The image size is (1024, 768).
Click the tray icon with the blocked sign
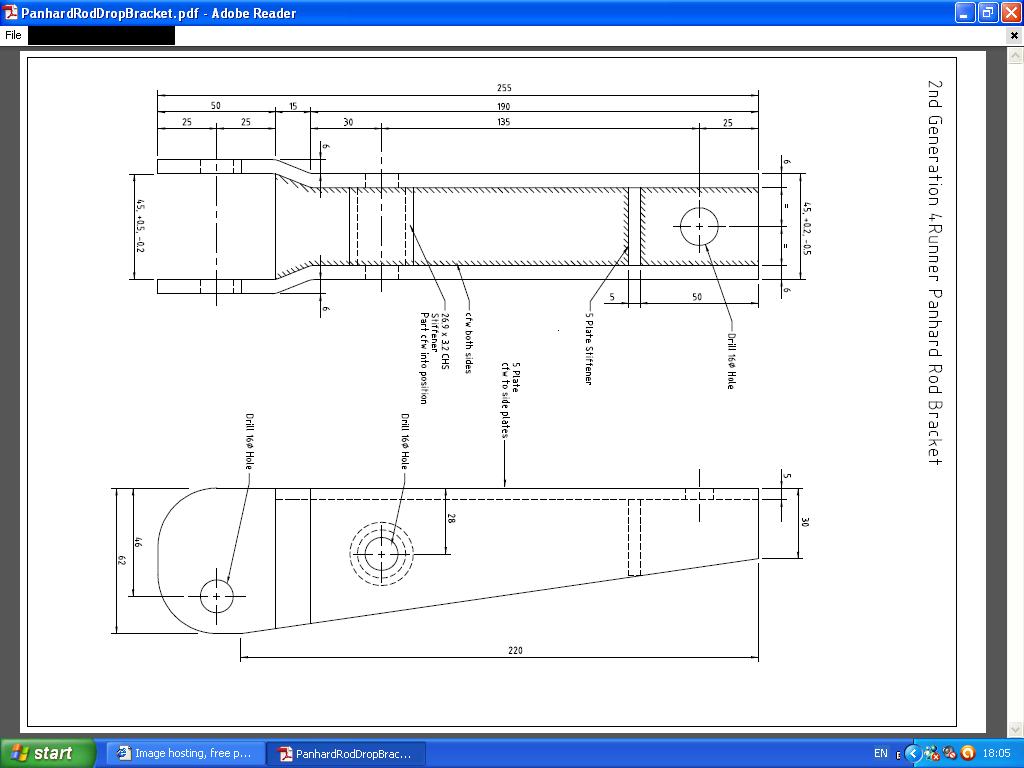950,753
